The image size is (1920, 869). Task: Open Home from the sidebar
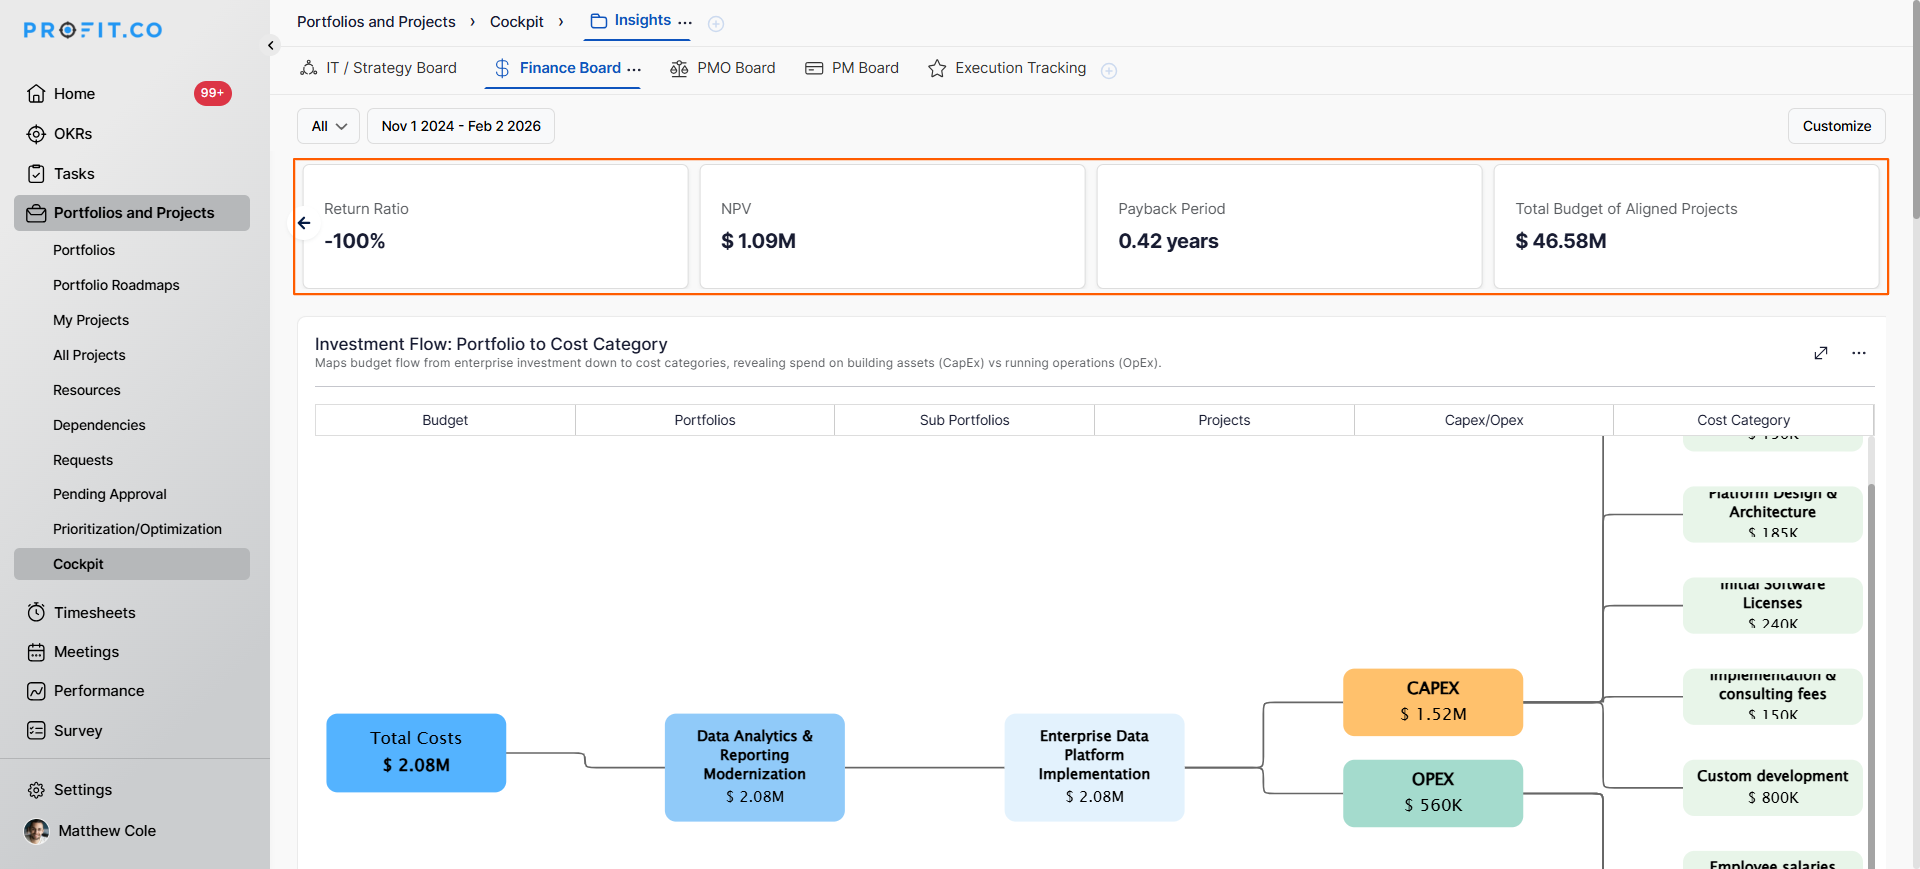[x=74, y=94]
